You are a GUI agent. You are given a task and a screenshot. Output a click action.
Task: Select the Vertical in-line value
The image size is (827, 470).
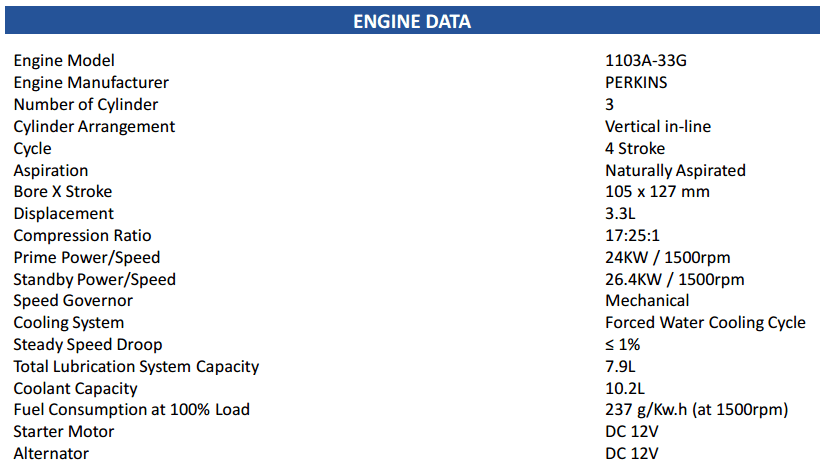pyautogui.click(x=658, y=127)
